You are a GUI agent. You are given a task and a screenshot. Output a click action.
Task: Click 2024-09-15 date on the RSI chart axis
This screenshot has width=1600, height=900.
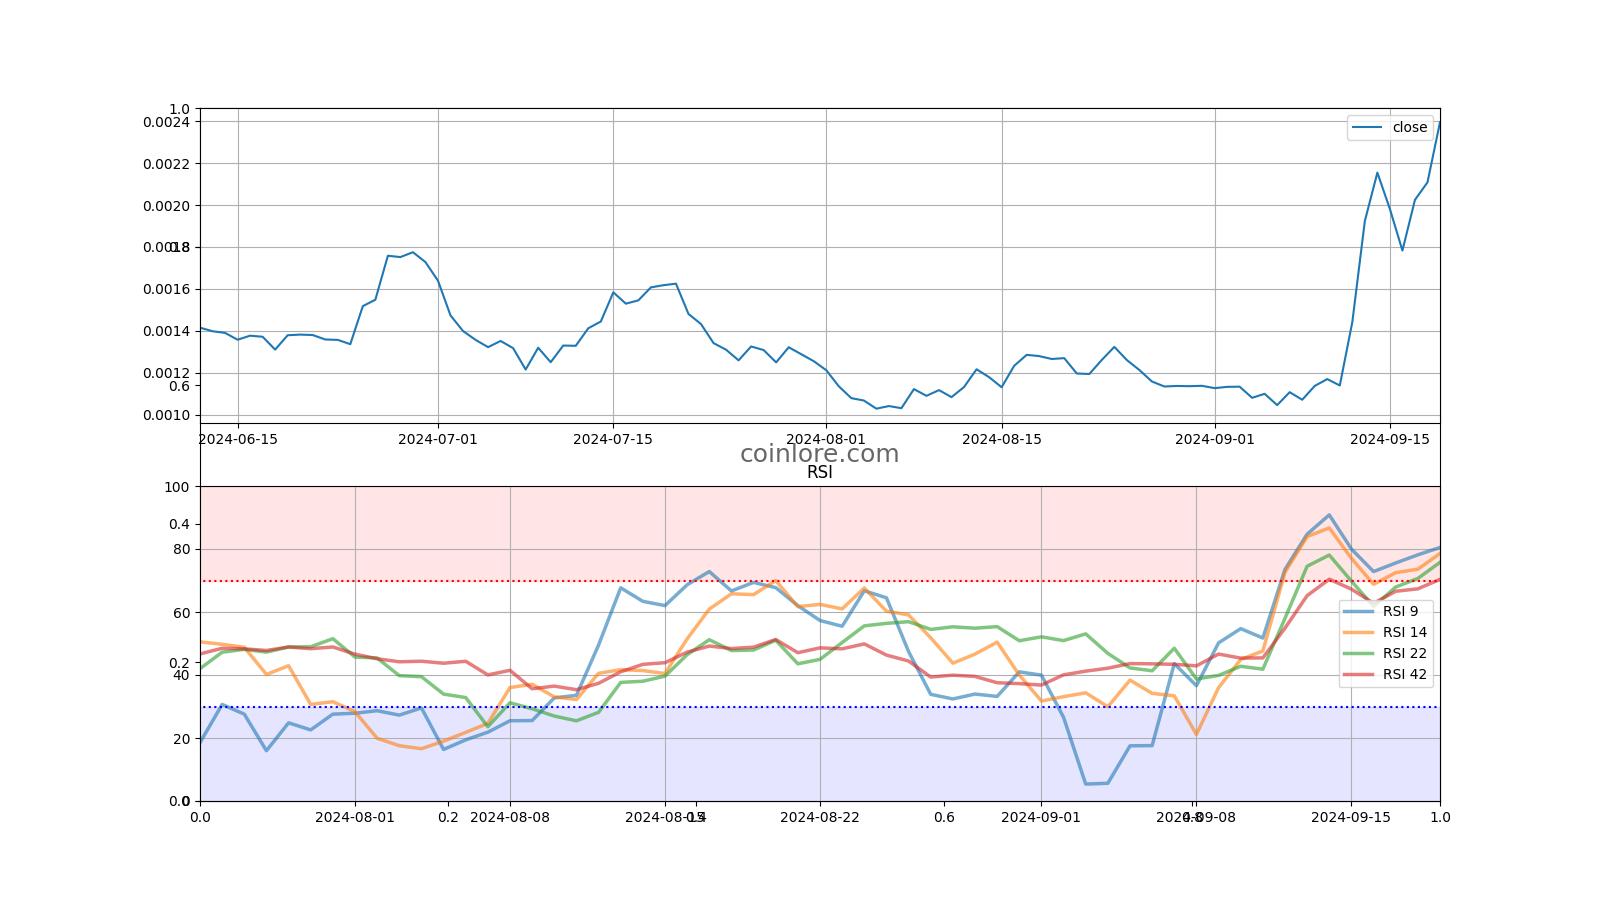pos(1351,817)
